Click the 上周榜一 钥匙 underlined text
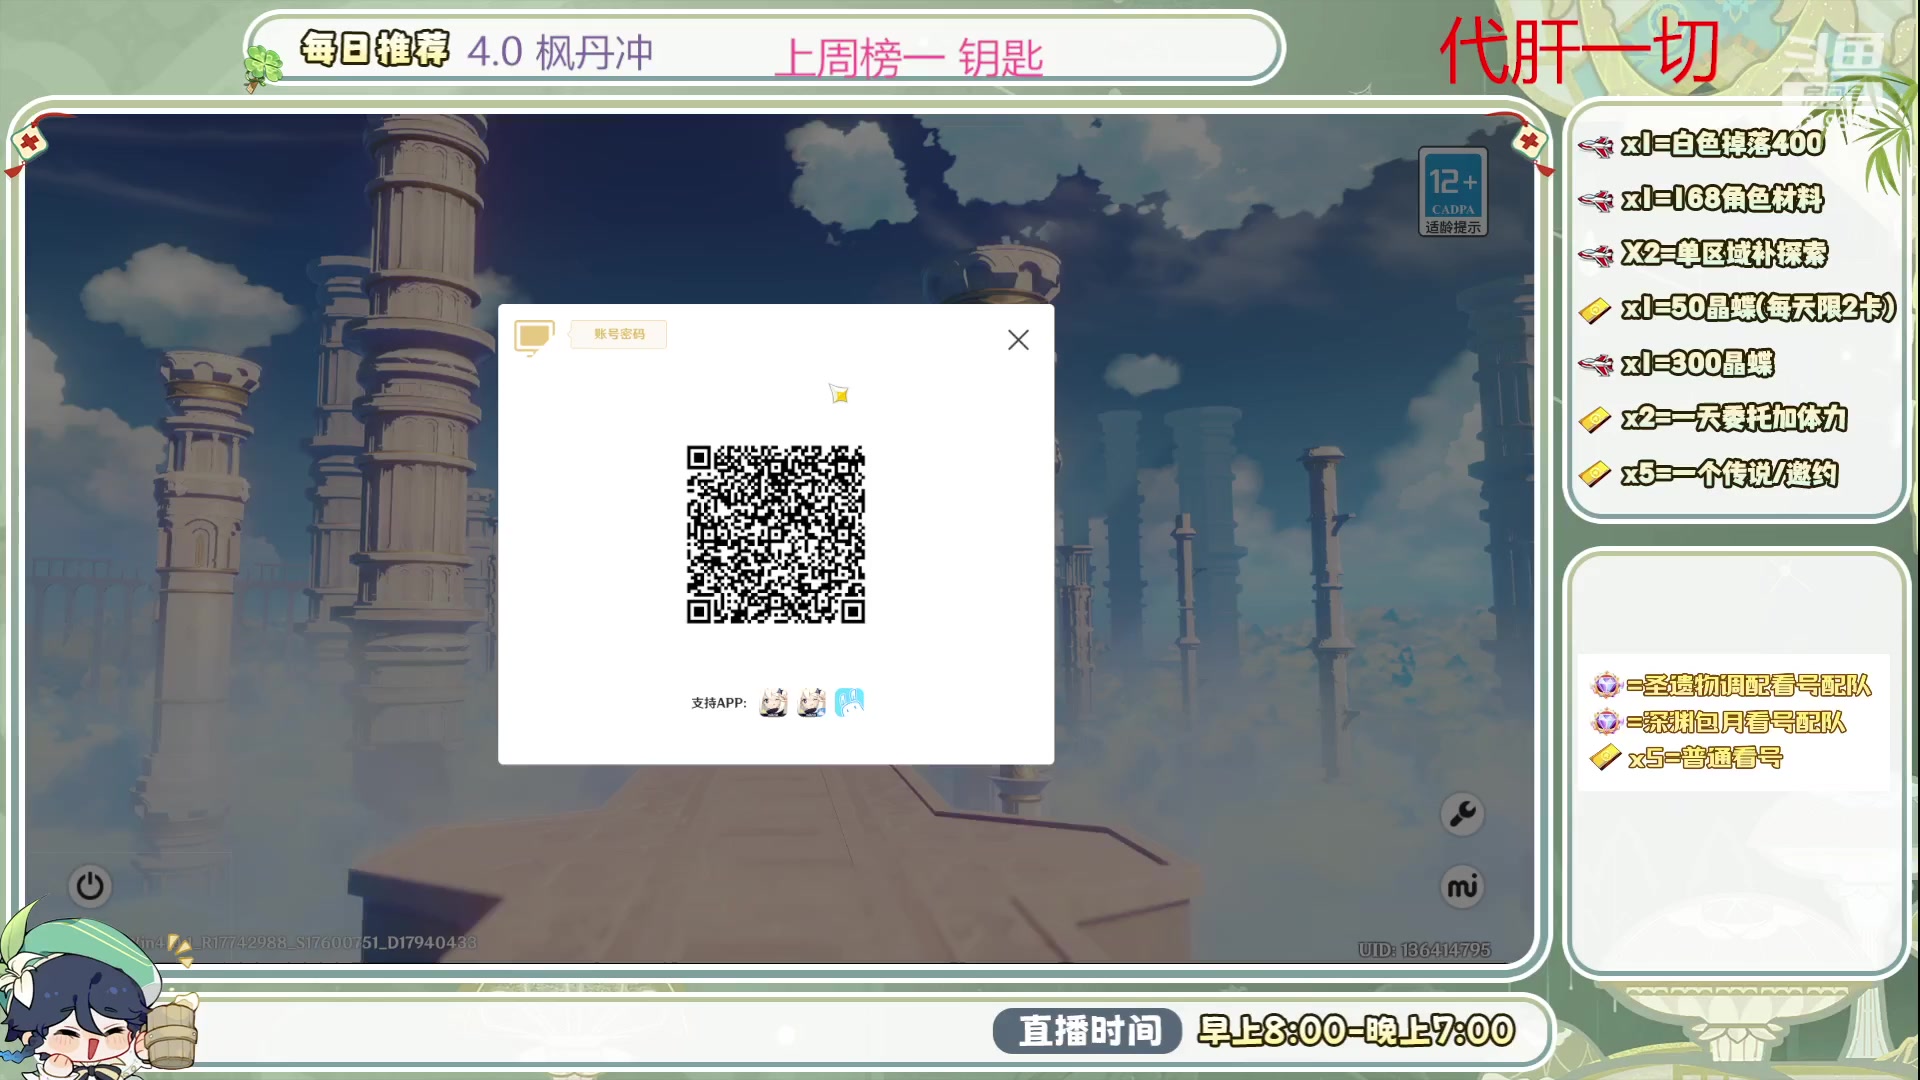Screen dimensions: 1920x1080 908,57
